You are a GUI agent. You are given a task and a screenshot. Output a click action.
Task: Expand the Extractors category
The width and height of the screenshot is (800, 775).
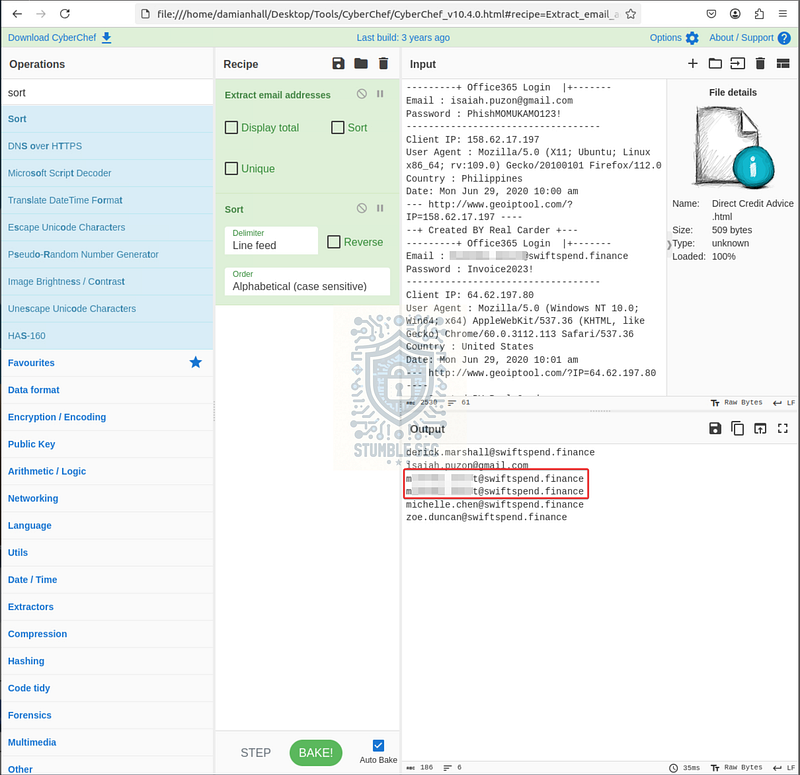tap(107, 607)
